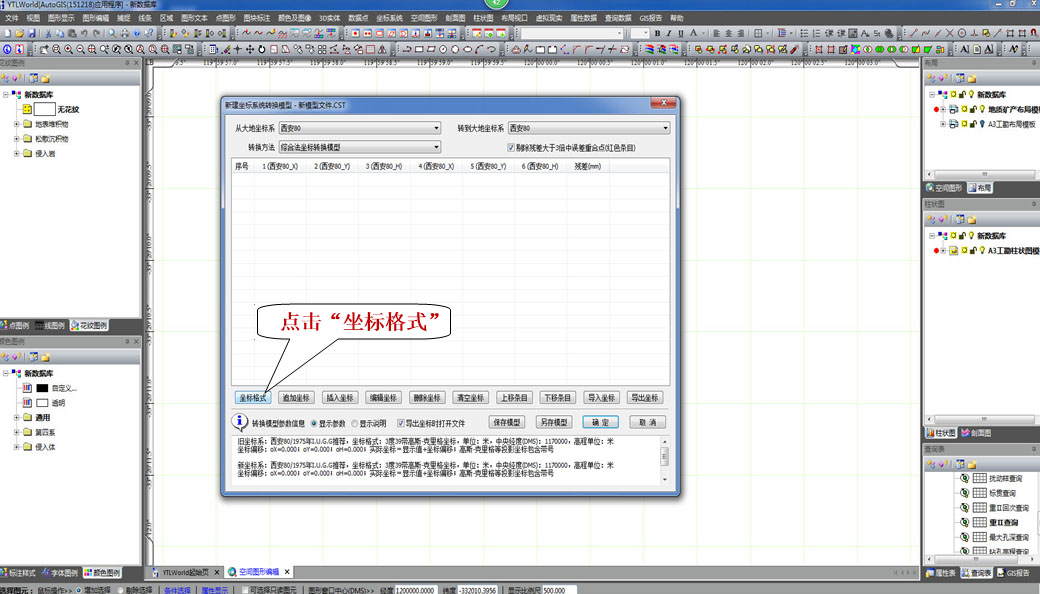Open the 帮助 menu
The width and height of the screenshot is (1040, 594).
[x=677, y=18]
